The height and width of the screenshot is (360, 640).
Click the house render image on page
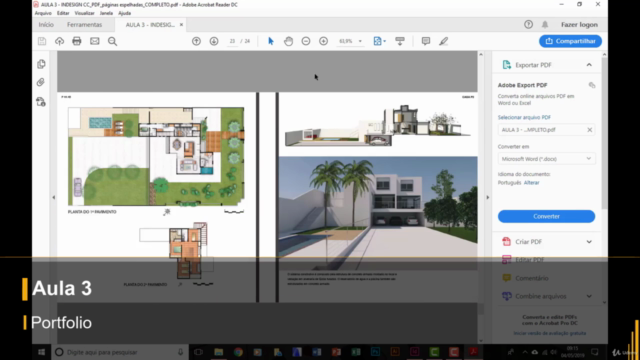click(378, 212)
